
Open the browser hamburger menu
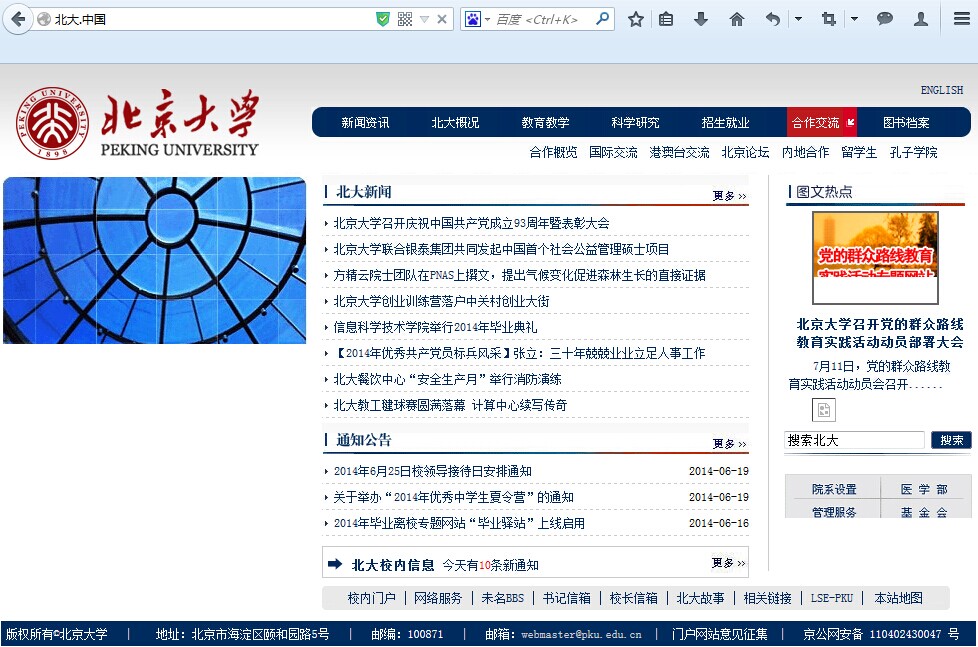point(962,19)
